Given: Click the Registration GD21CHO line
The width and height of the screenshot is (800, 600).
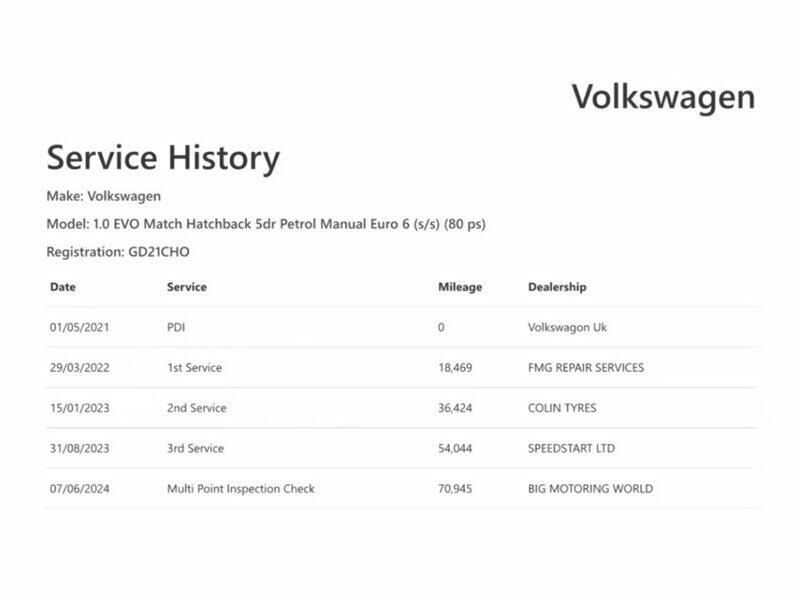Looking at the screenshot, I should pos(118,252).
